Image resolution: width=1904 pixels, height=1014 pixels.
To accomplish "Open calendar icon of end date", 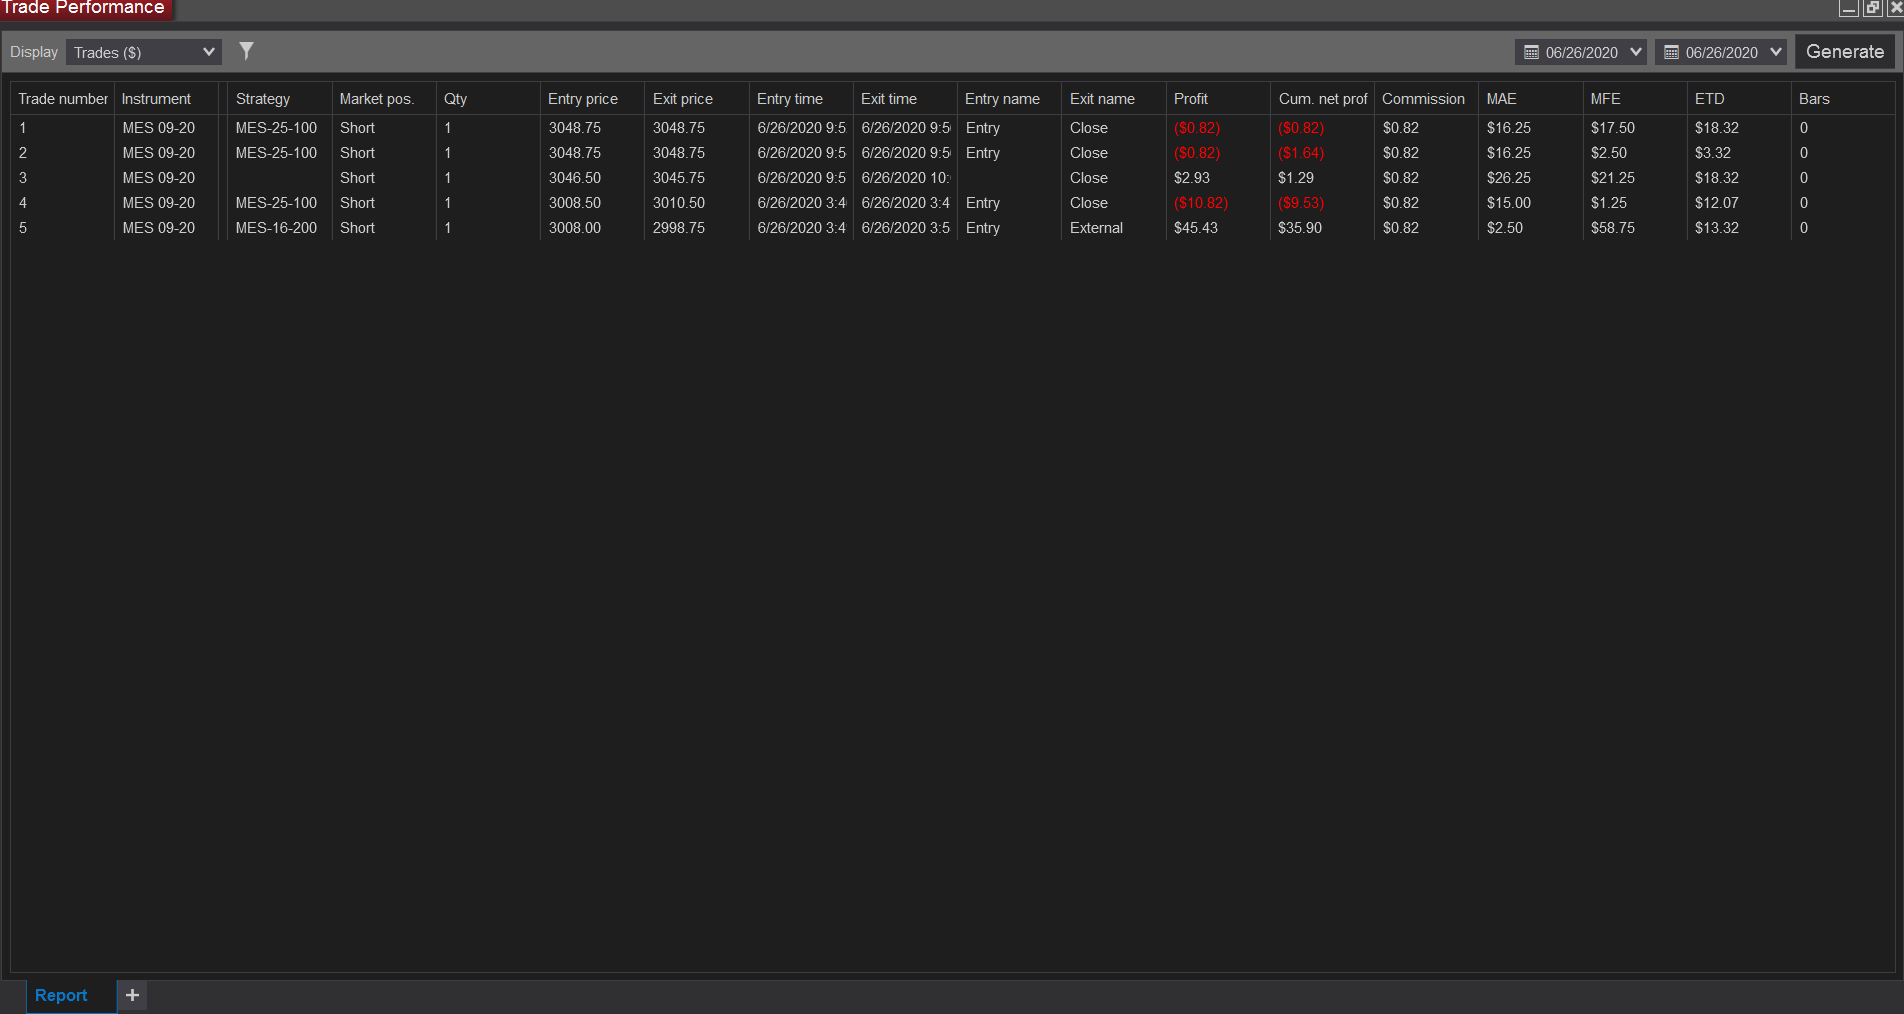I will point(1671,52).
